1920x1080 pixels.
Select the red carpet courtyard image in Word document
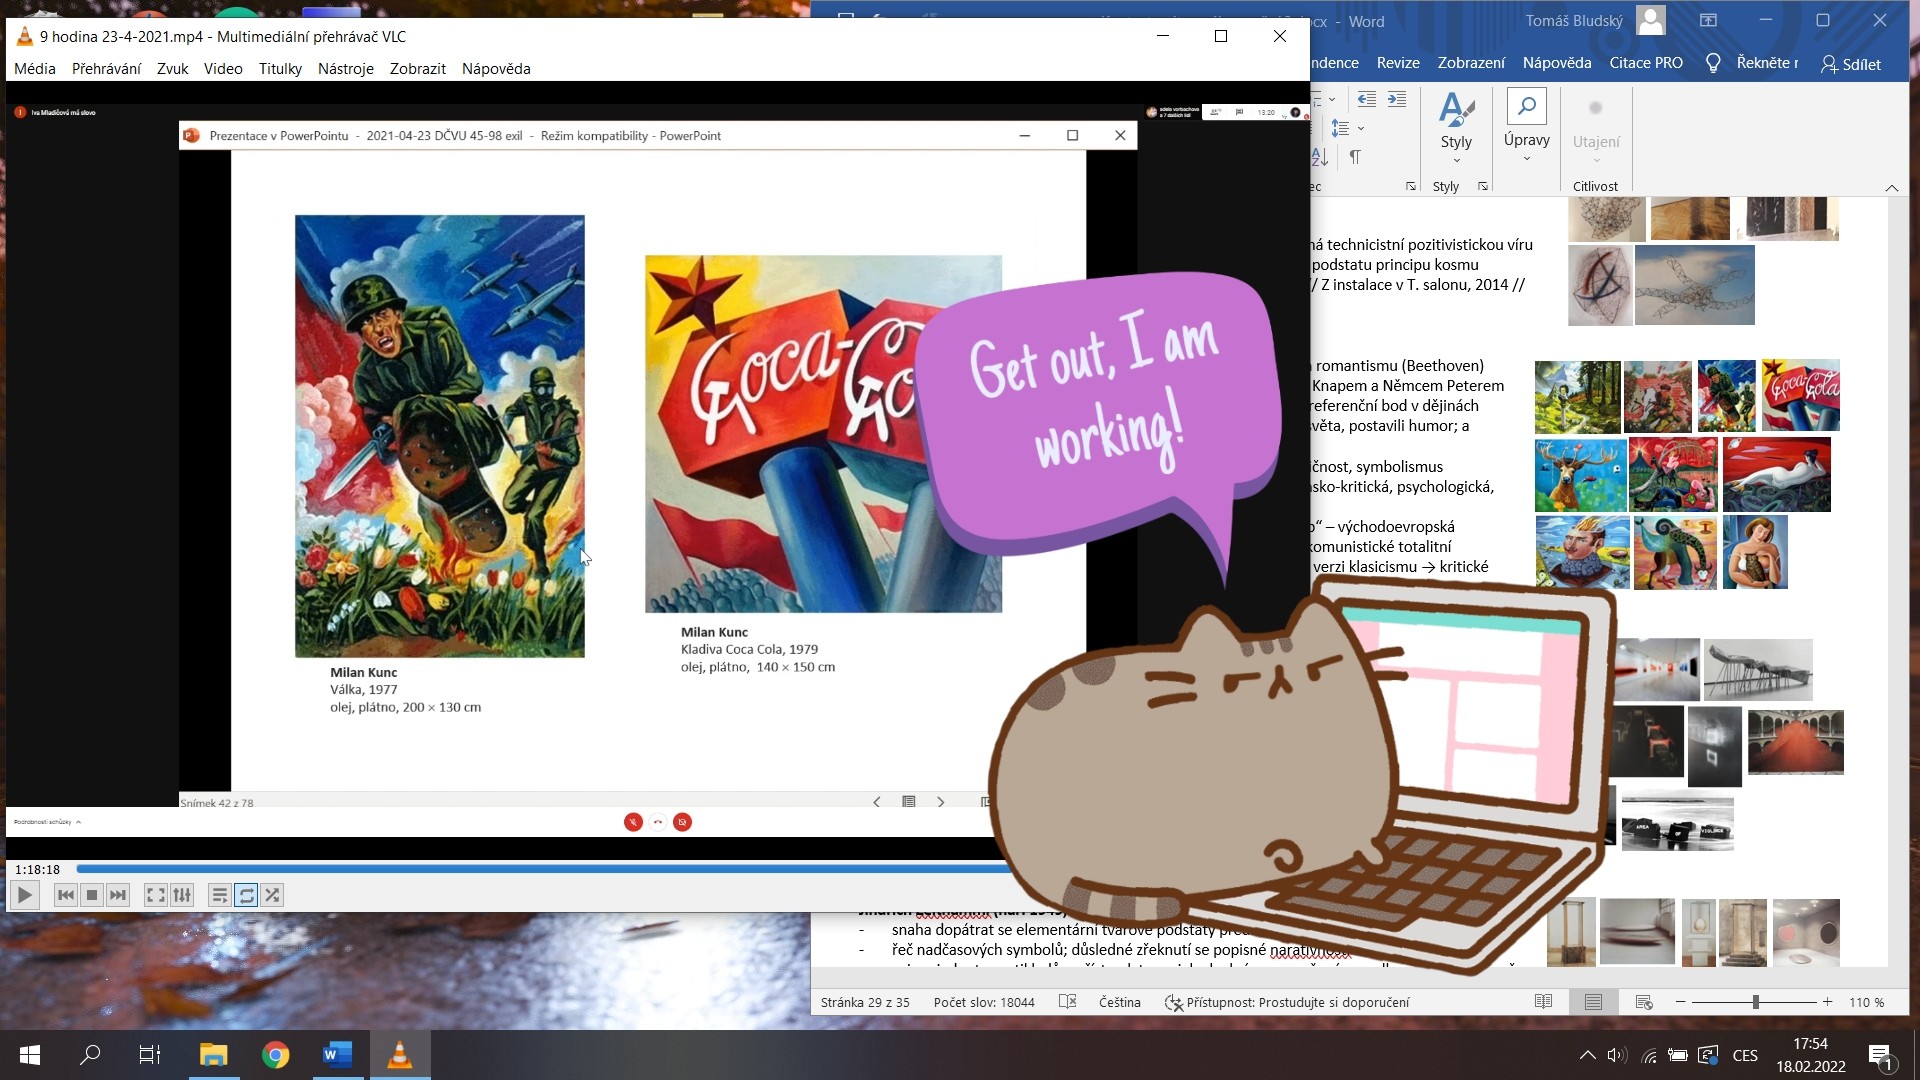[x=1795, y=742]
